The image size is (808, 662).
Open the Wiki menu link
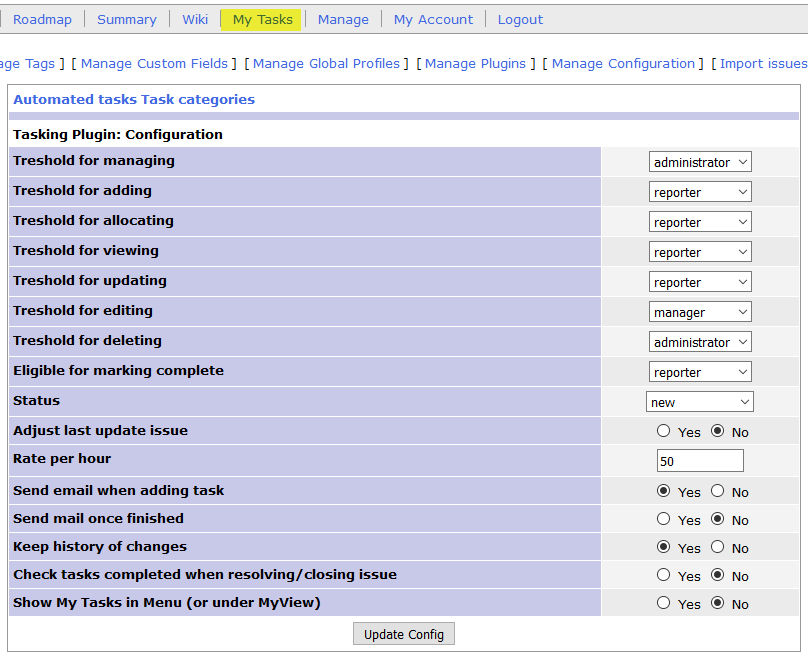point(195,19)
